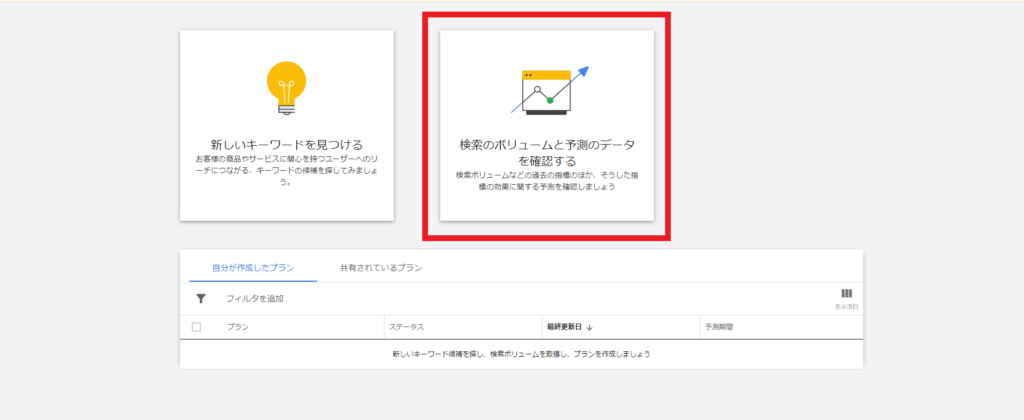Click the empty table message row
The height and width of the screenshot is (420, 1024).
click(521, 354)
